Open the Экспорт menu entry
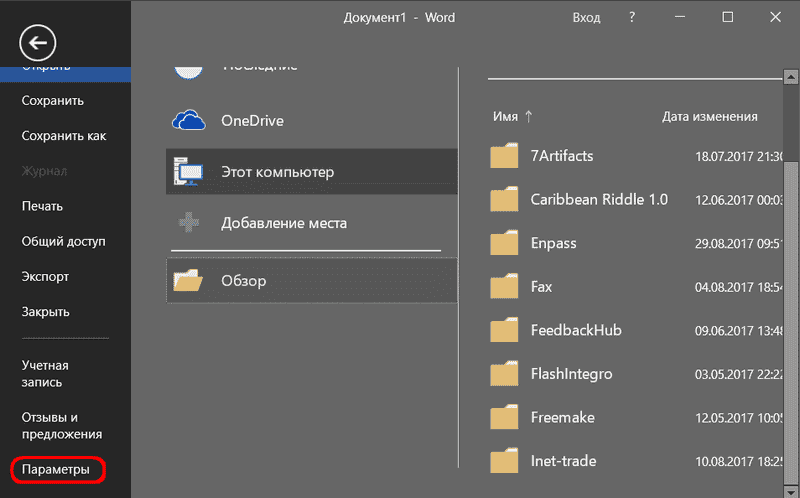This screenshot has height=498, width=800. click(45, 276)
